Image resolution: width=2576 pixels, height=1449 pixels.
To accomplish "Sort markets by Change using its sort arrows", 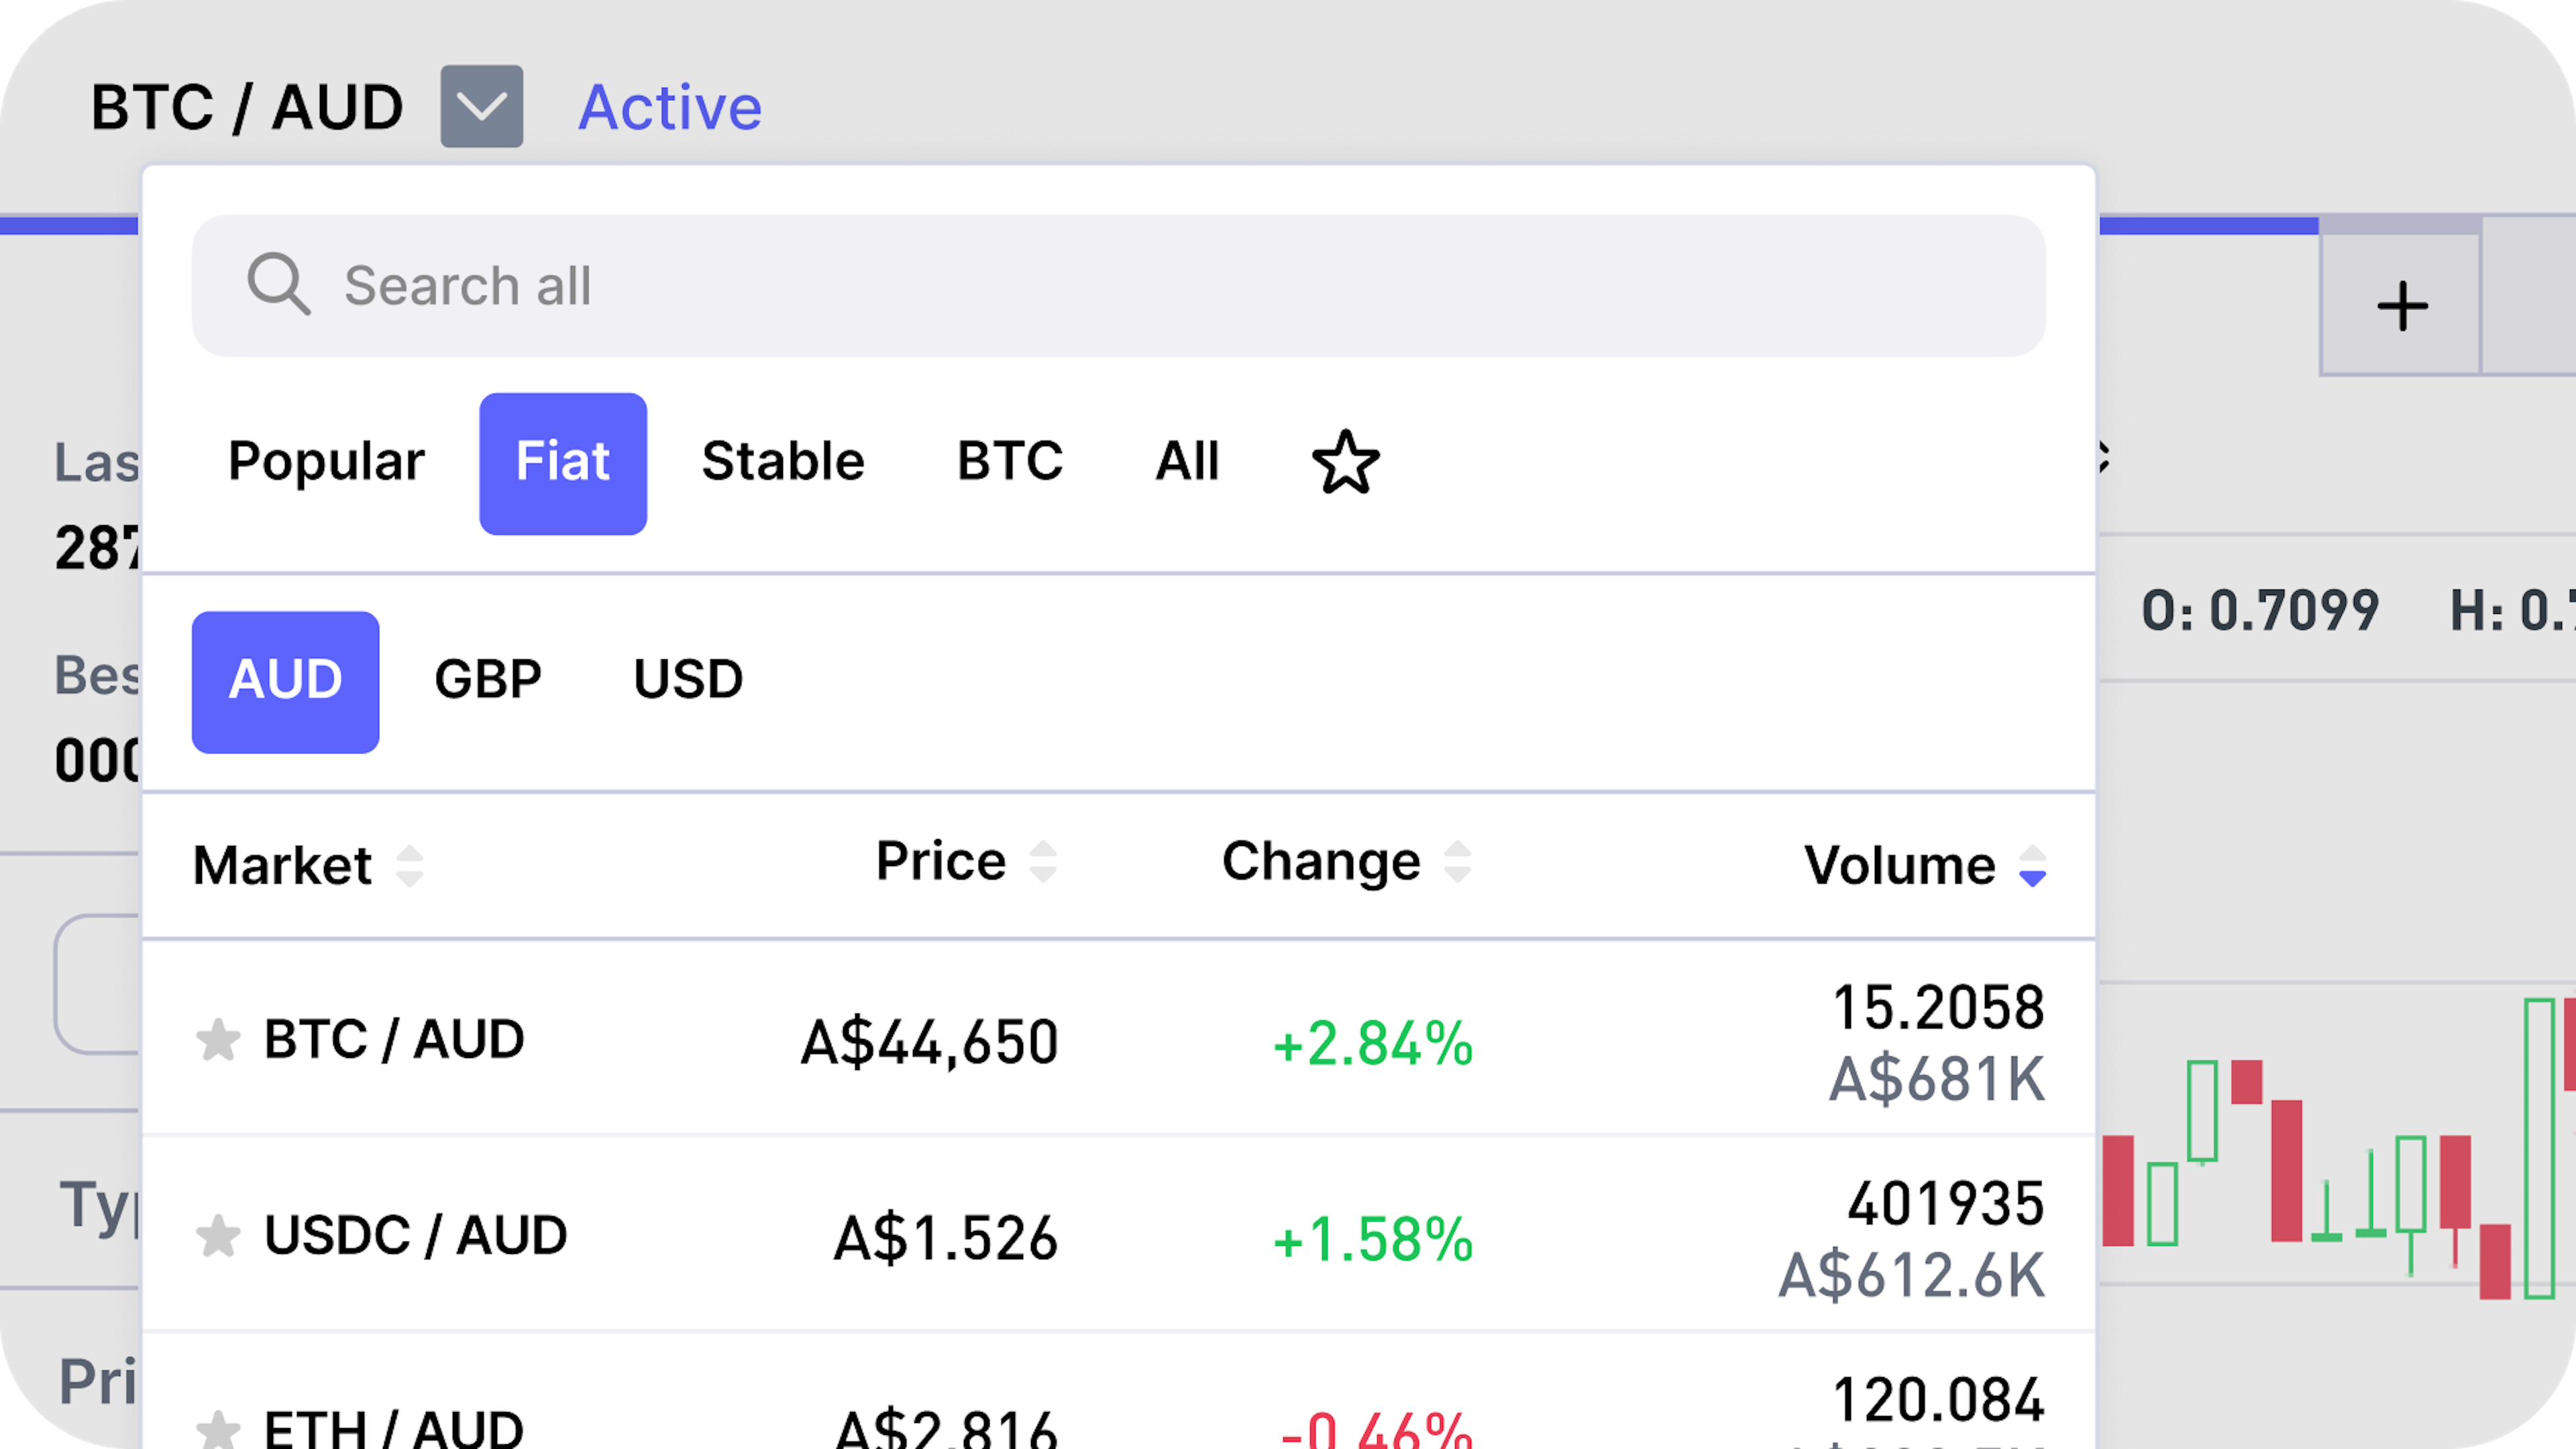I will pos(1459,860).
